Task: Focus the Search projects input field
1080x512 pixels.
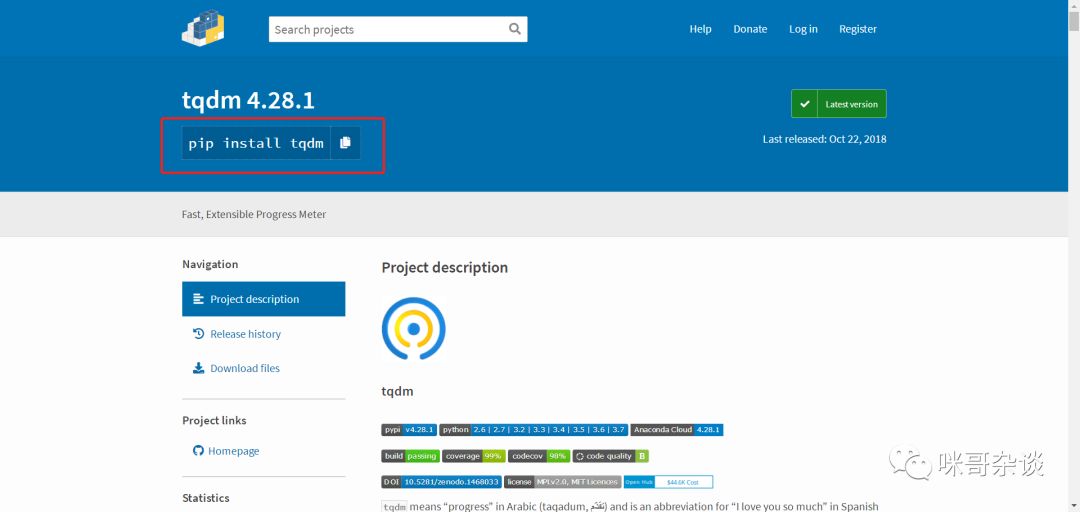Action: [x=398, y=29]
